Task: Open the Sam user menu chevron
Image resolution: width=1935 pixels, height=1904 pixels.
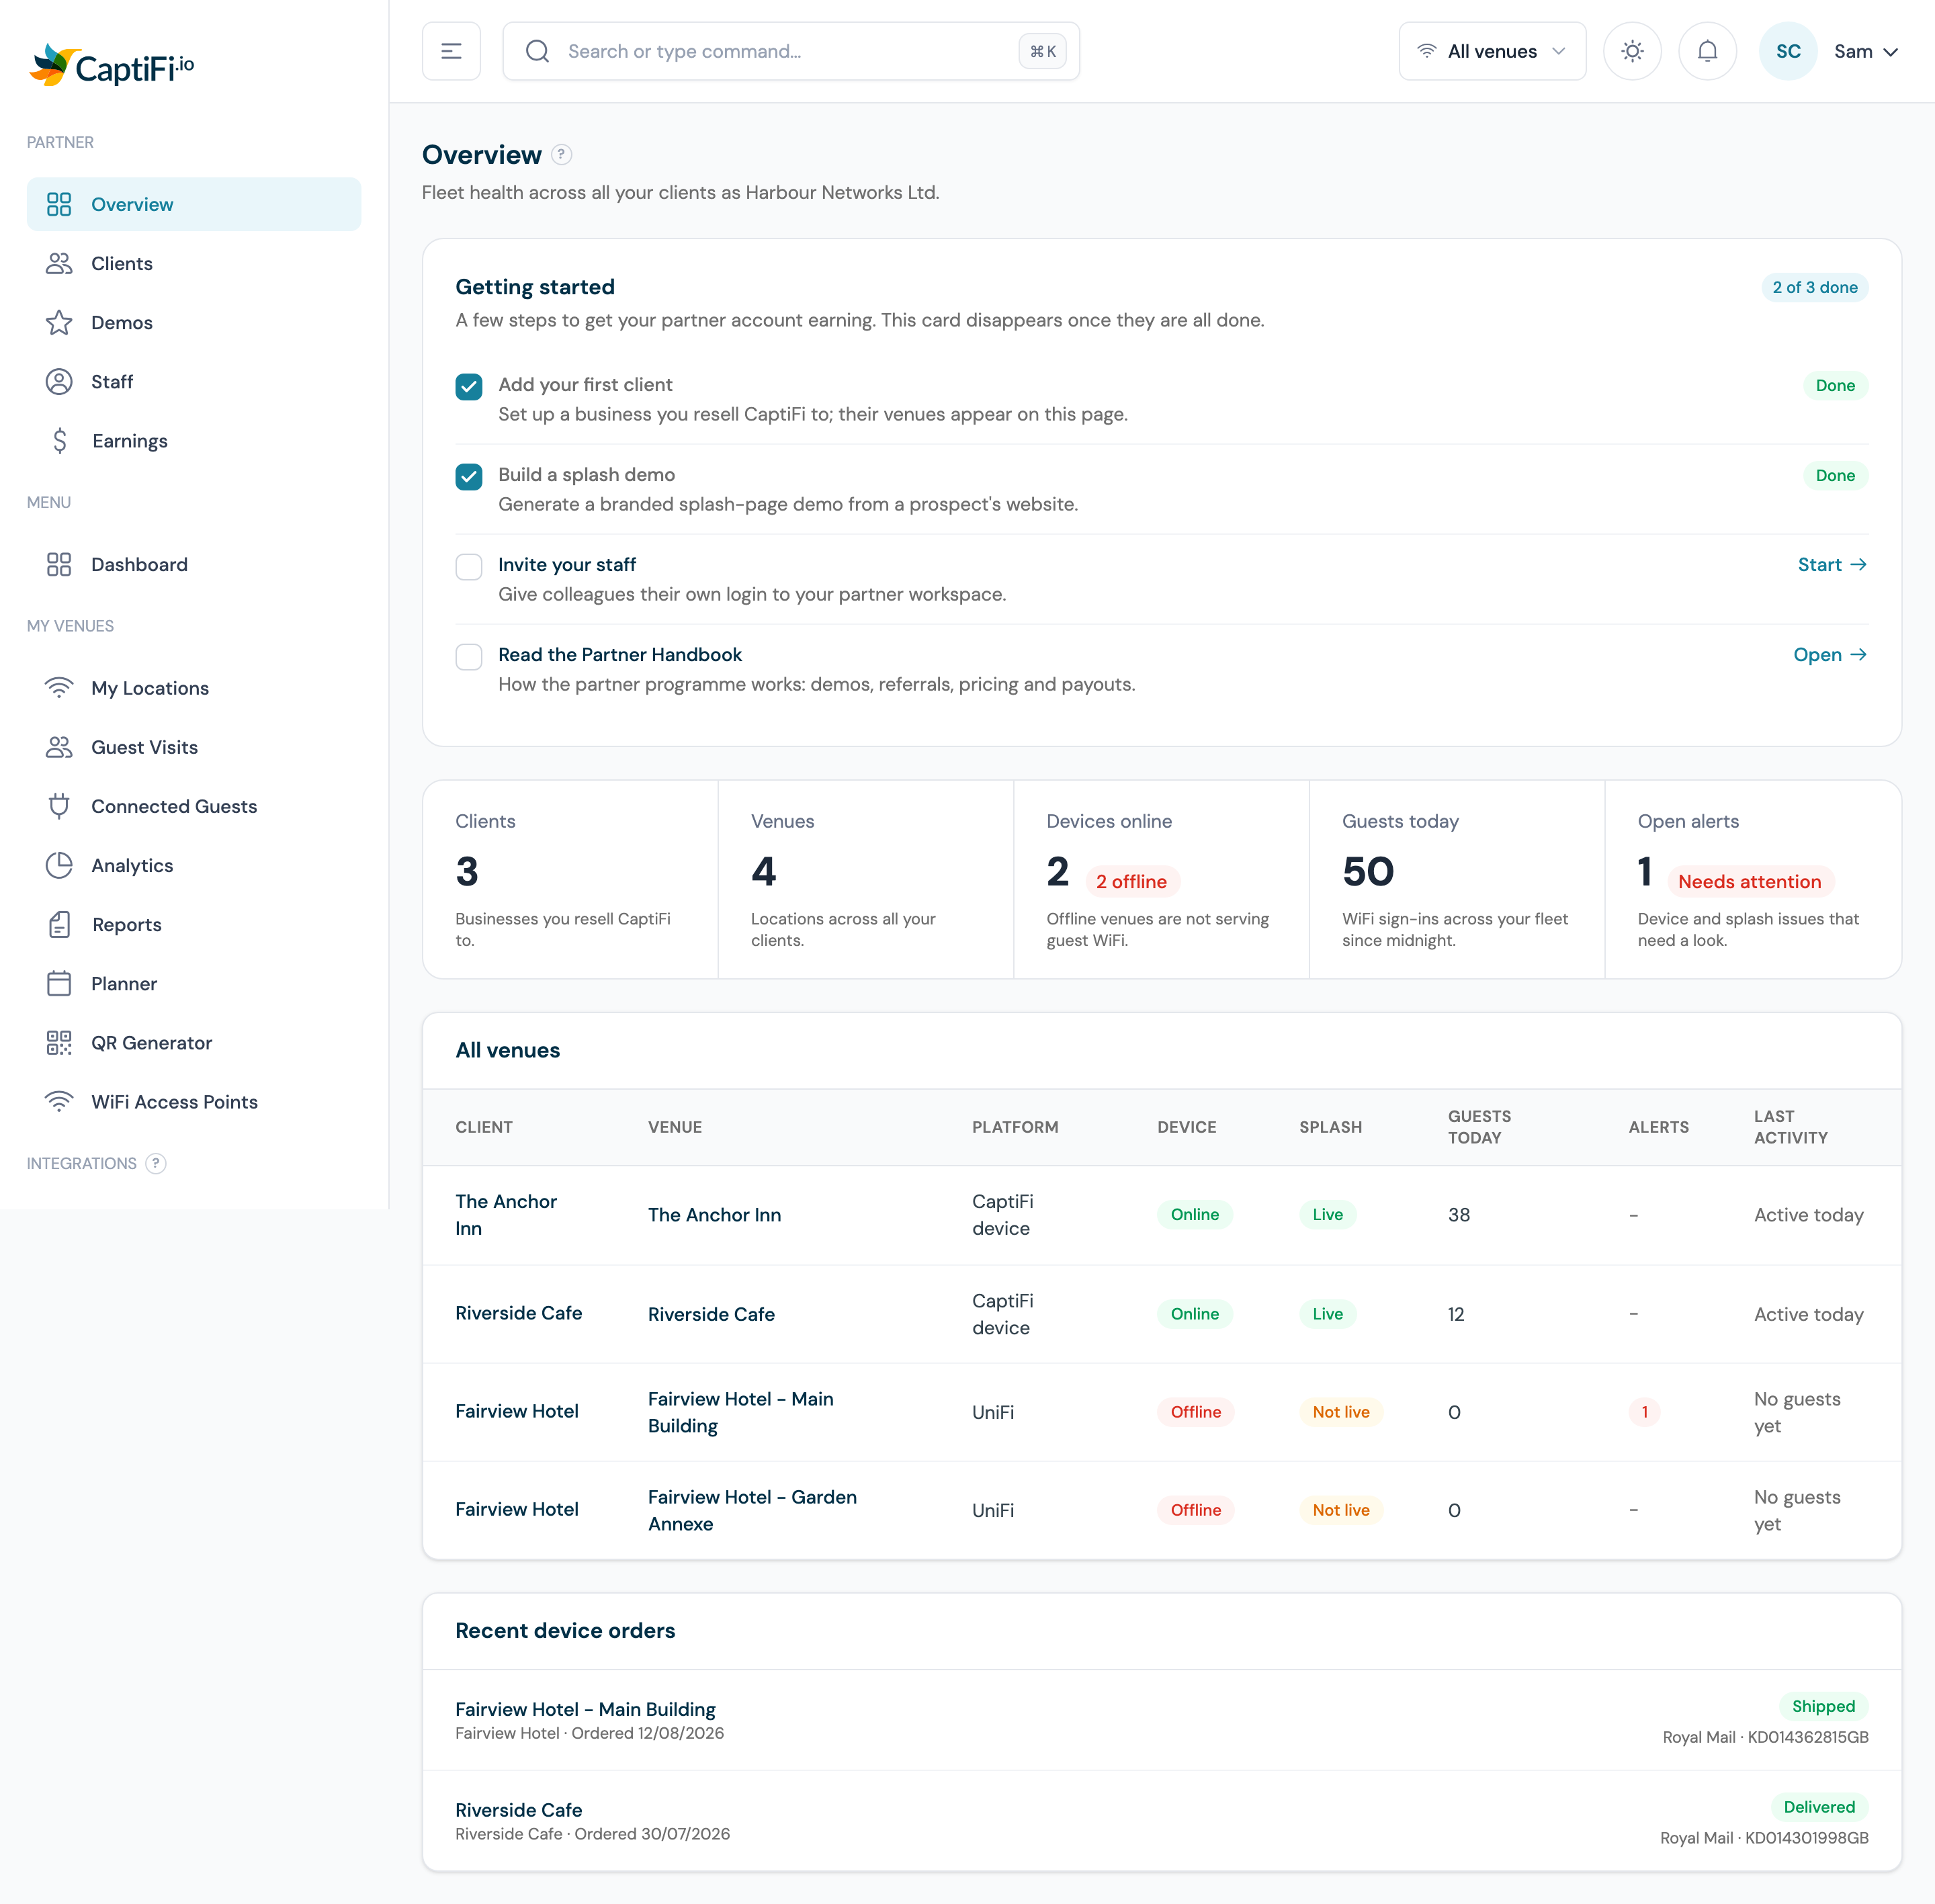Action: 1890,52
